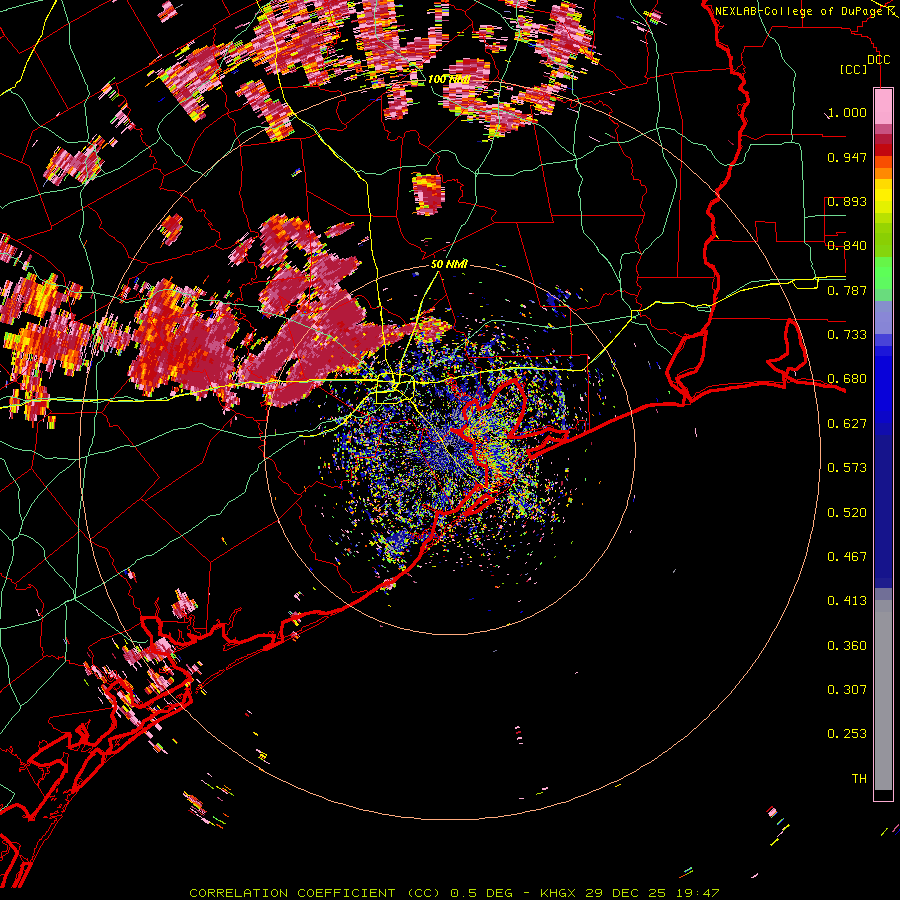Click the 0.360 legend value
The image size is (900, 900).
pyautogui.click(x=847, y=646)
